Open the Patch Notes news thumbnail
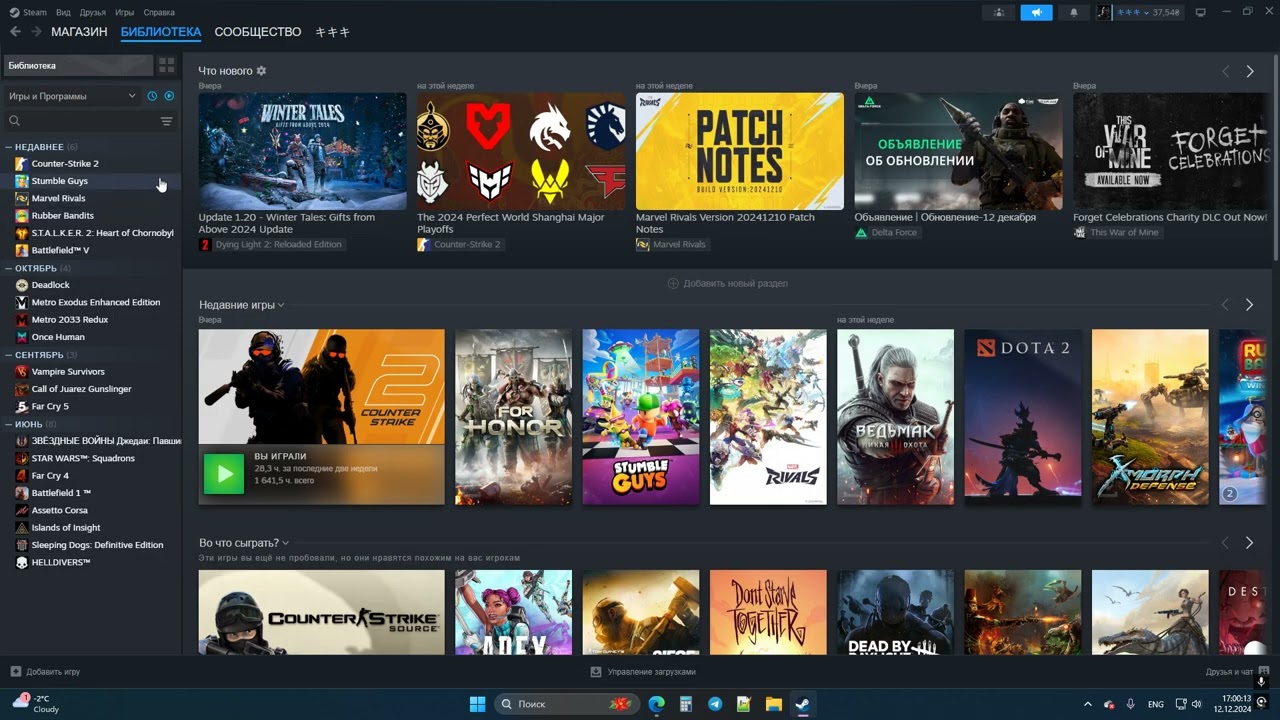 (739, 151)
